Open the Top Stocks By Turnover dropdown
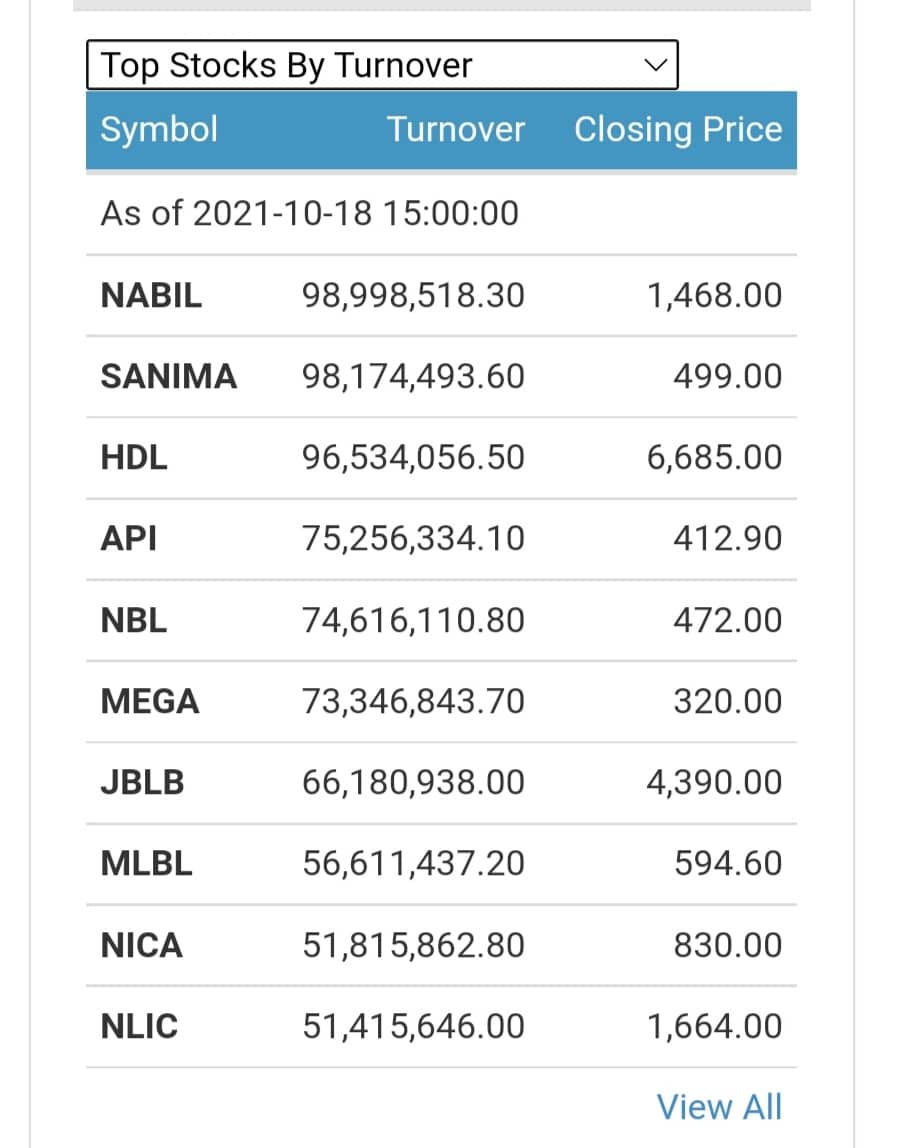Viewport: 905px width, 1148px height. pyautogui.click(x=382, y=66)
